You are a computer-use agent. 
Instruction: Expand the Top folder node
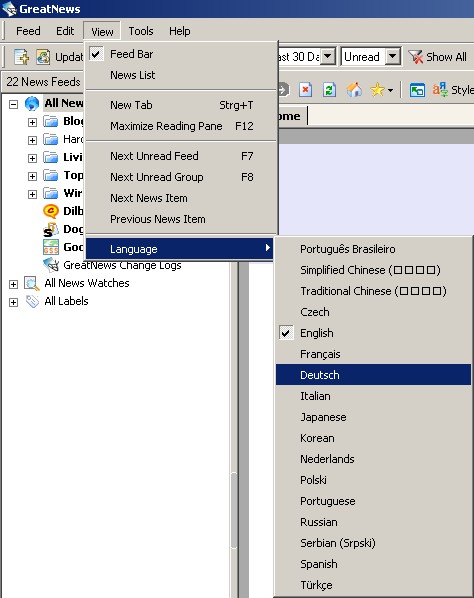32,176
